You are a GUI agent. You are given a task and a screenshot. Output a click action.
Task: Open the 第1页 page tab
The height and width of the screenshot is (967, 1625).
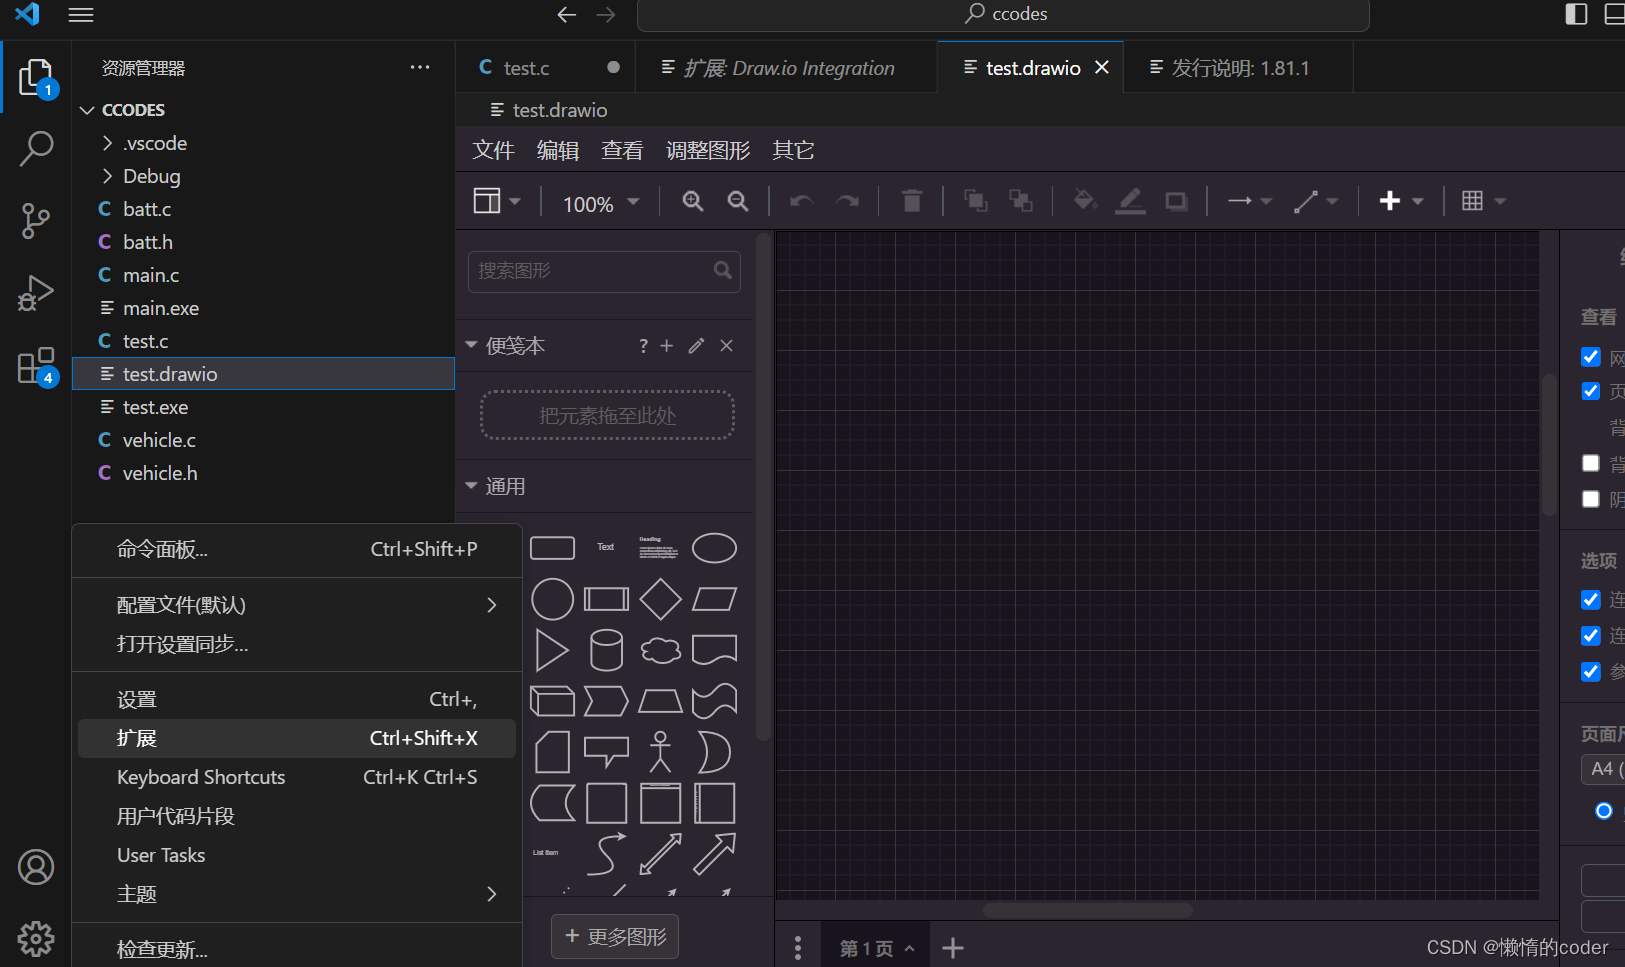(877, 948)
